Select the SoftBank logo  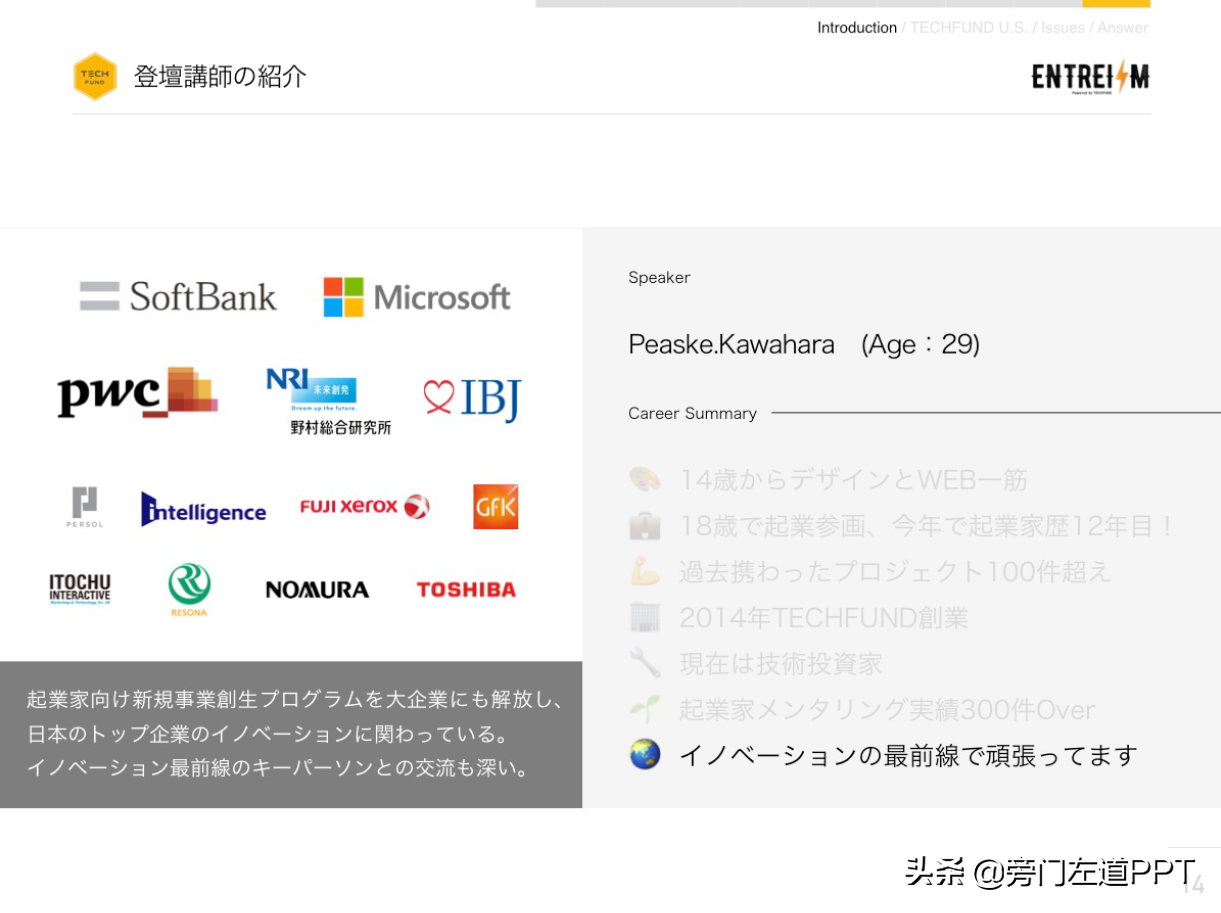[178, 296]
